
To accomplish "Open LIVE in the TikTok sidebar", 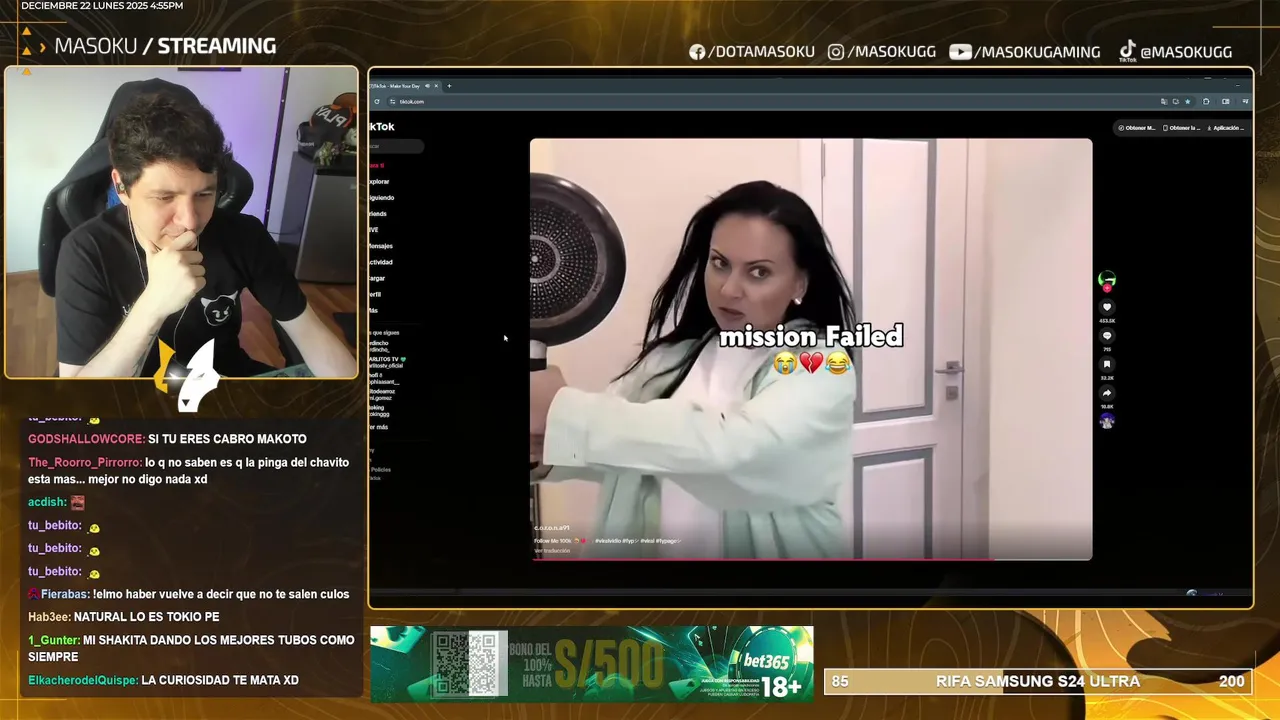I will click(x=374, y=229).
